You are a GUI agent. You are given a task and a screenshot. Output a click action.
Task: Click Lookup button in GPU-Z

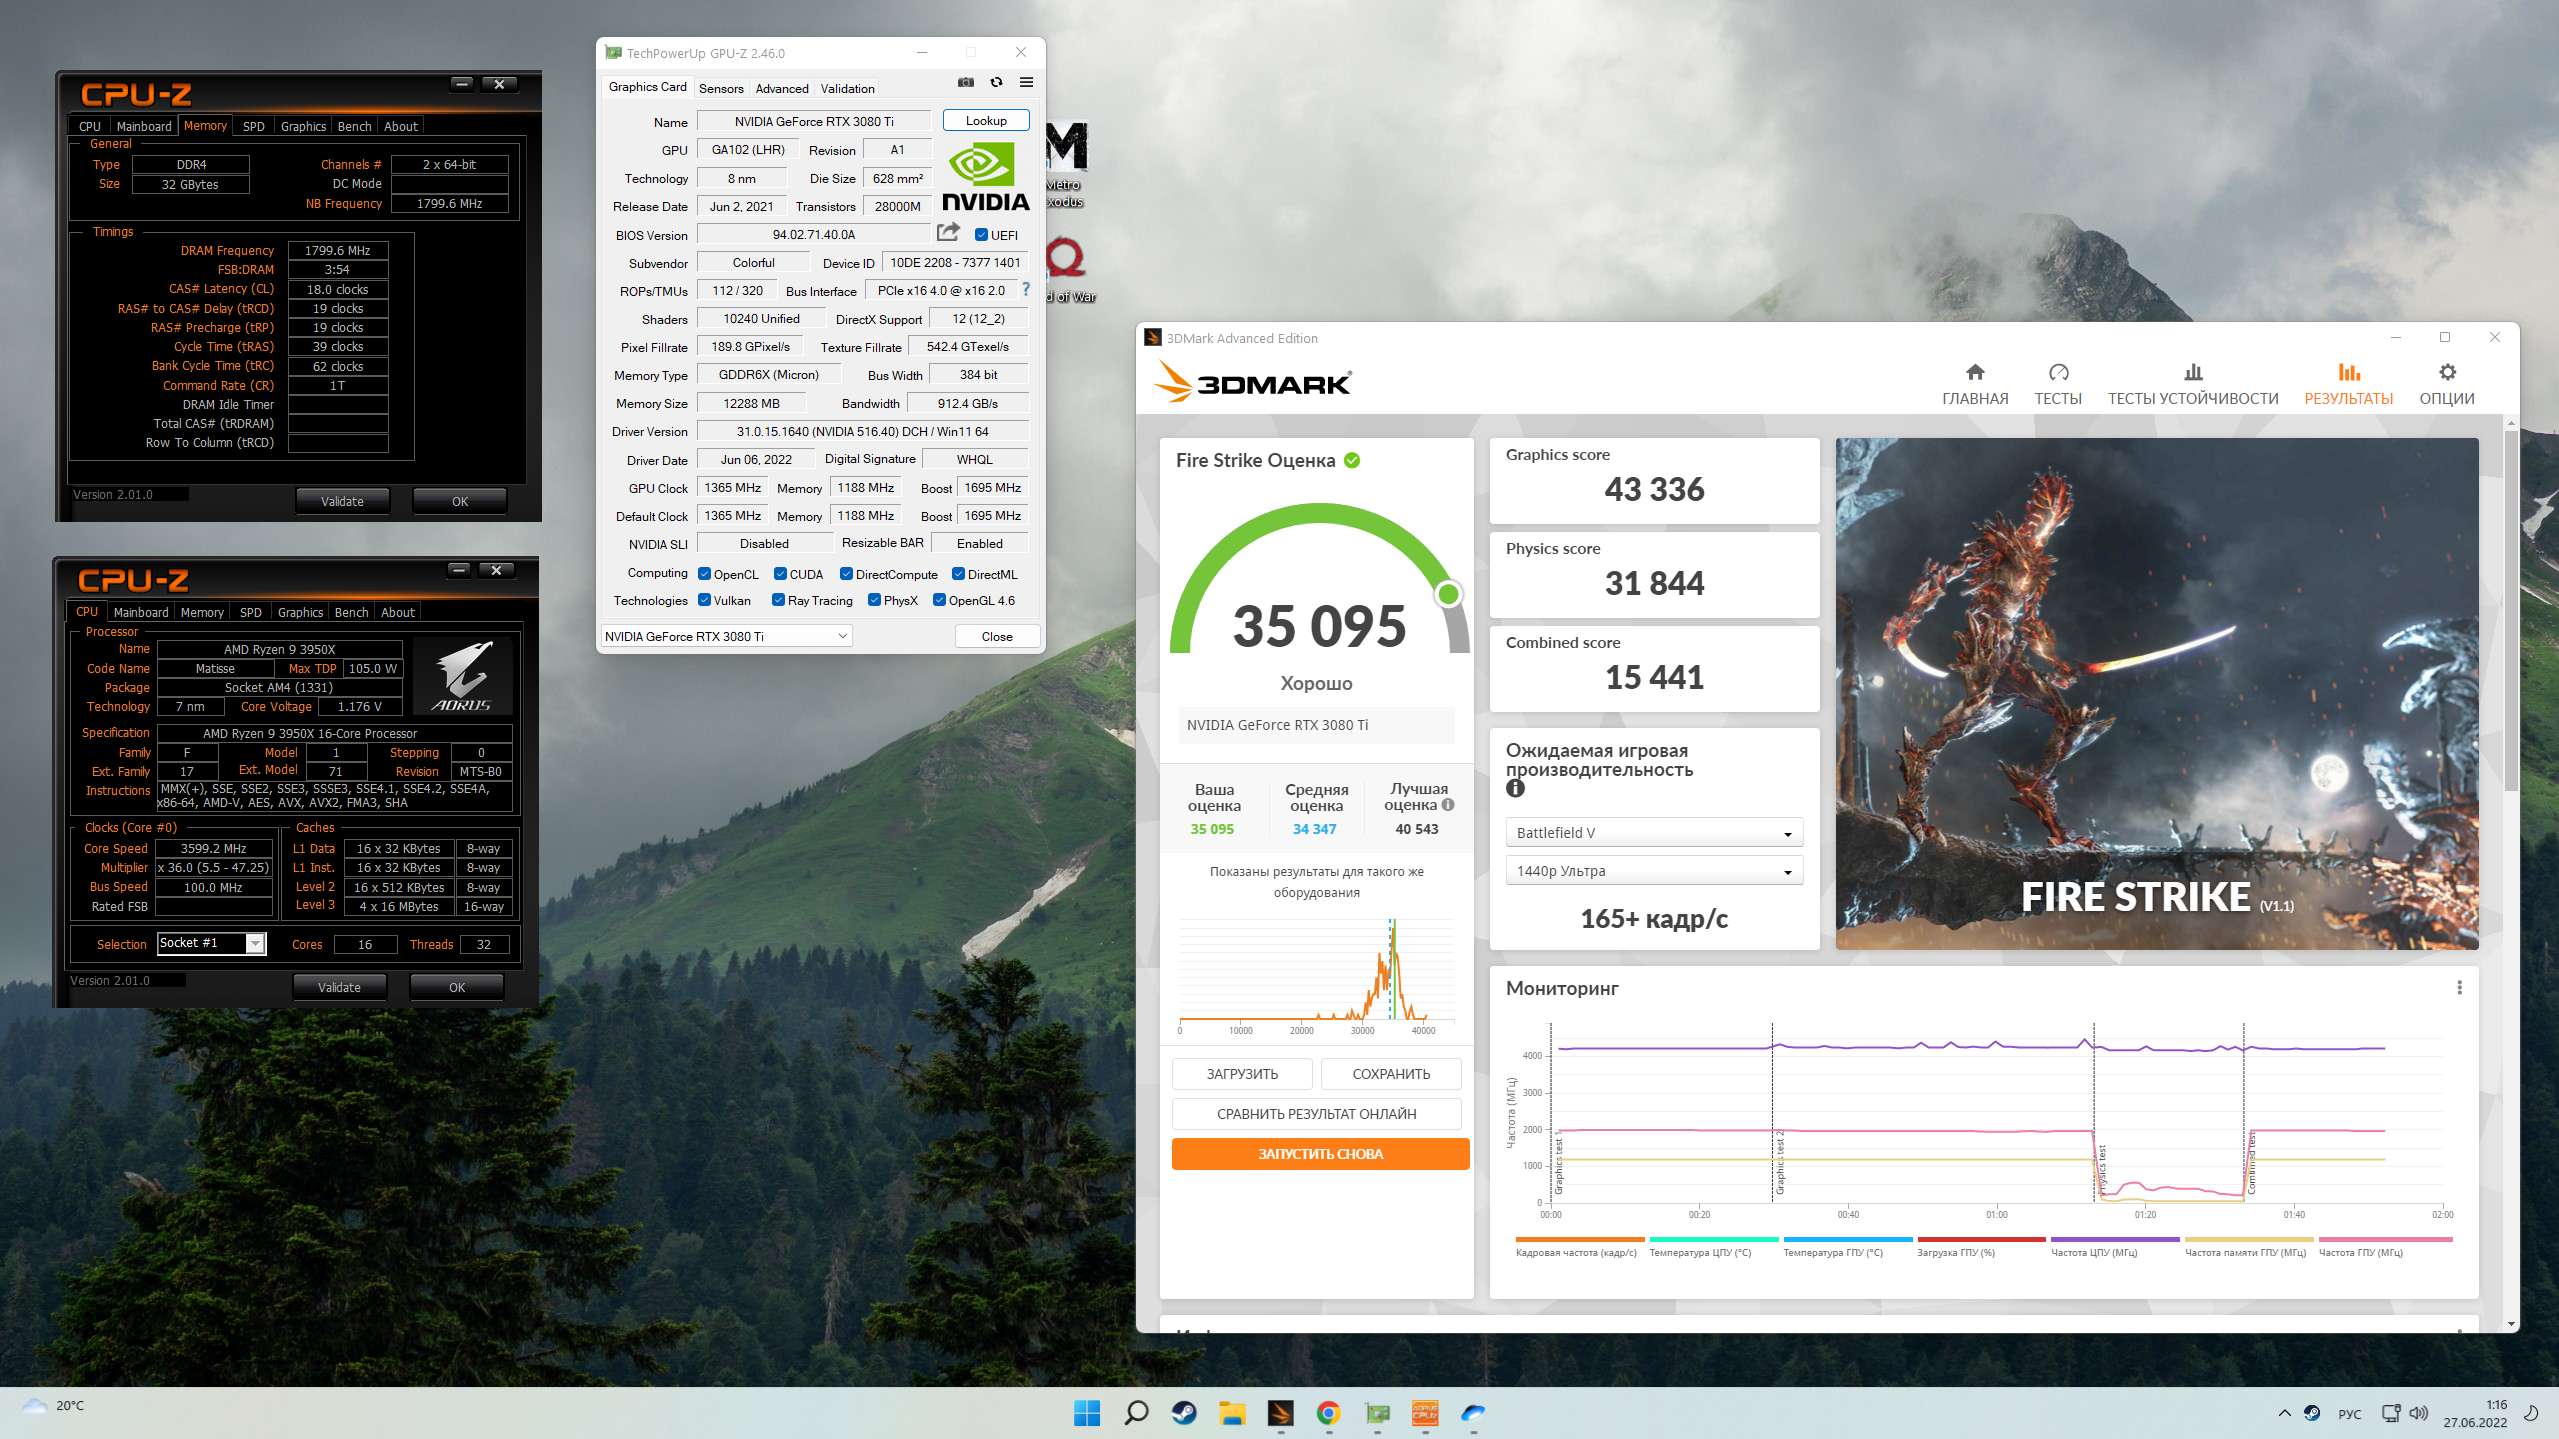click(x=986, y=120)
